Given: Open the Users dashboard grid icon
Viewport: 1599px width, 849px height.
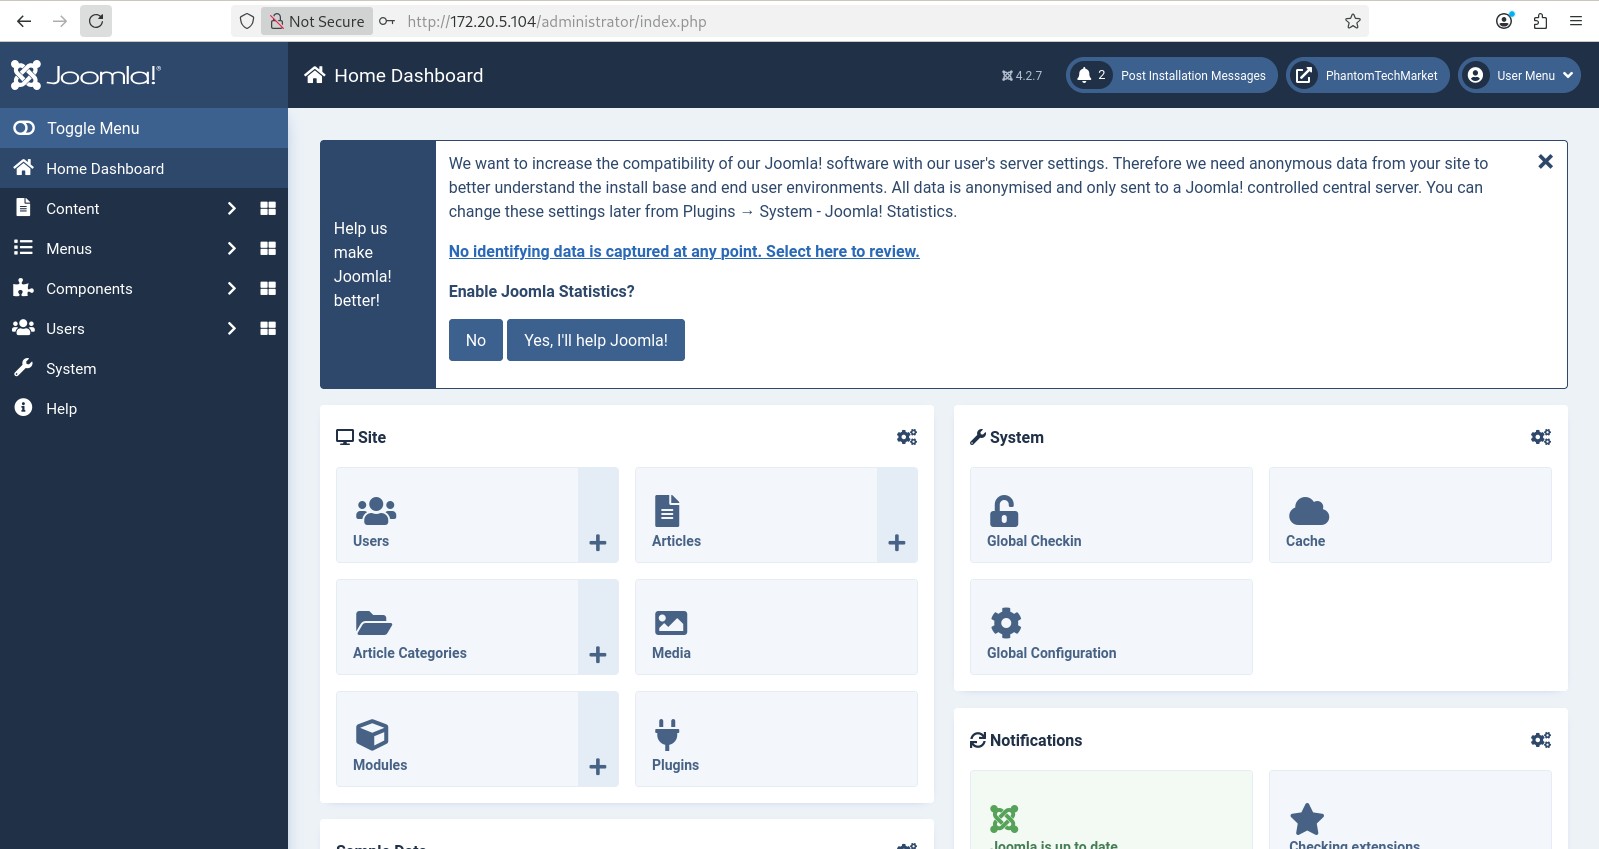Looking at the screenshot, I should click(x=268, y=328).
